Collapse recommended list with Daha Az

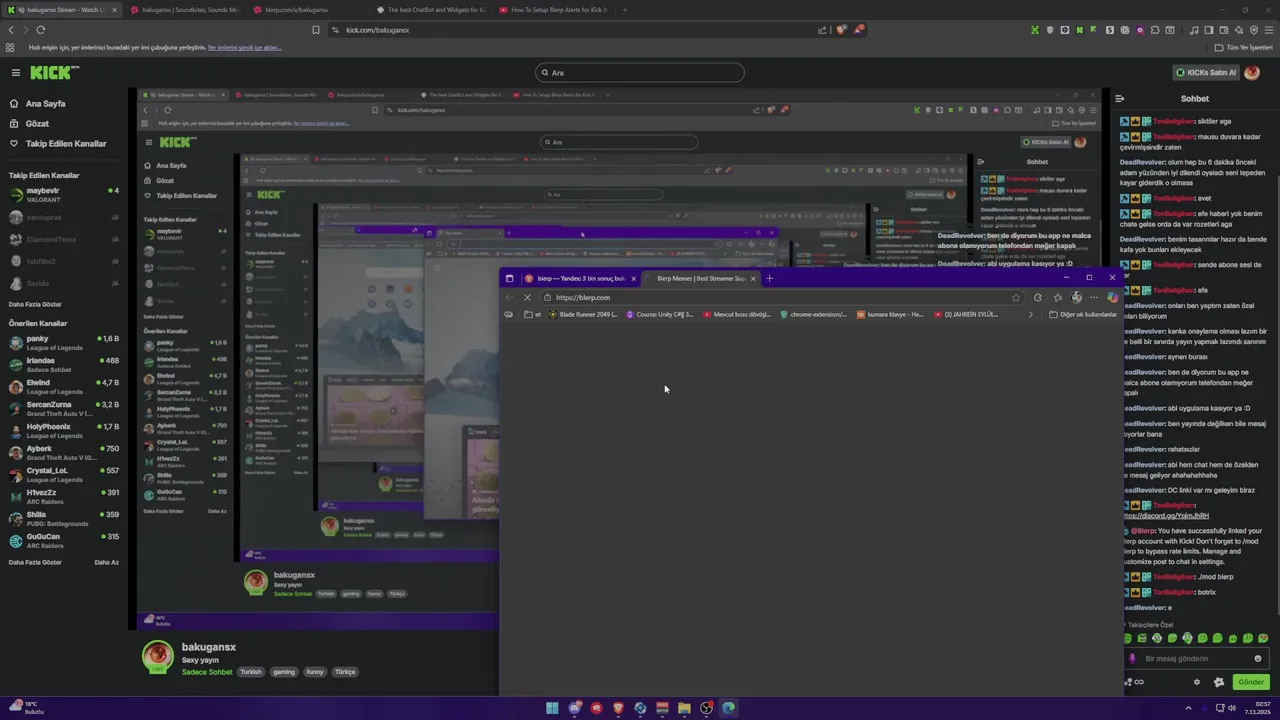[x=106, y=562]
